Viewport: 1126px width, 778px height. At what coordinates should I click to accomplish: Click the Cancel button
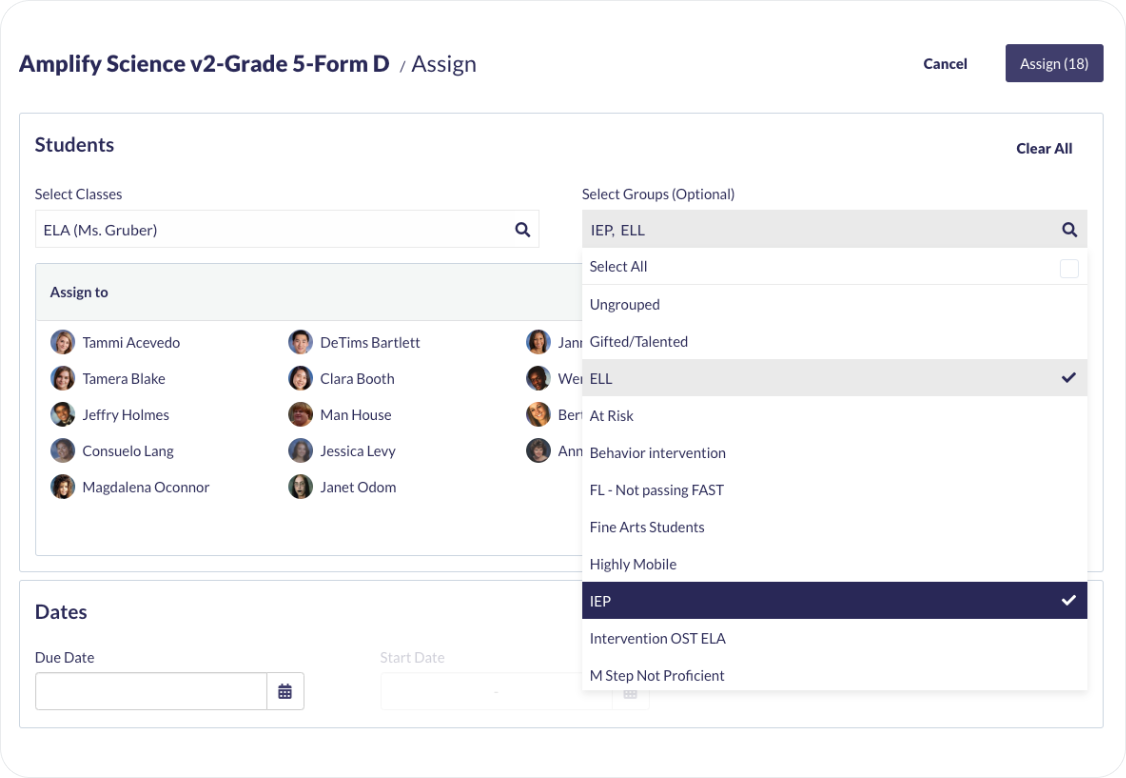pyautogui.click(x=945, y=63)
